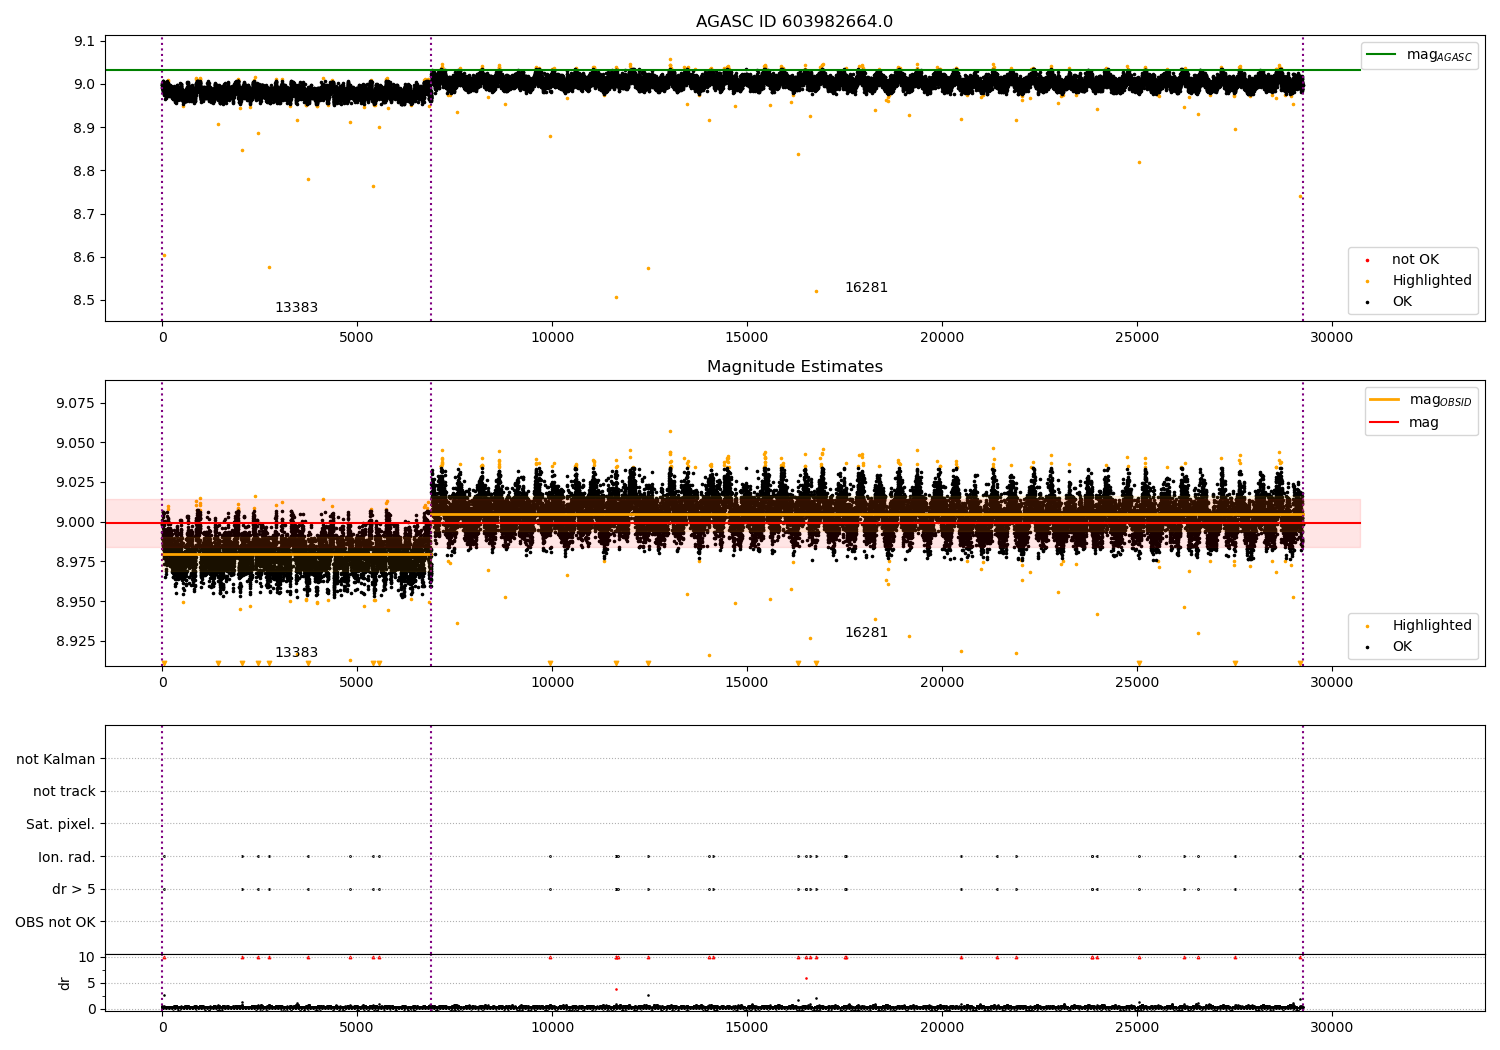The image size is (1500, 1050).
Task: Click '16281' label in Magnitude Estimates plot
Action: pos(866,633)
